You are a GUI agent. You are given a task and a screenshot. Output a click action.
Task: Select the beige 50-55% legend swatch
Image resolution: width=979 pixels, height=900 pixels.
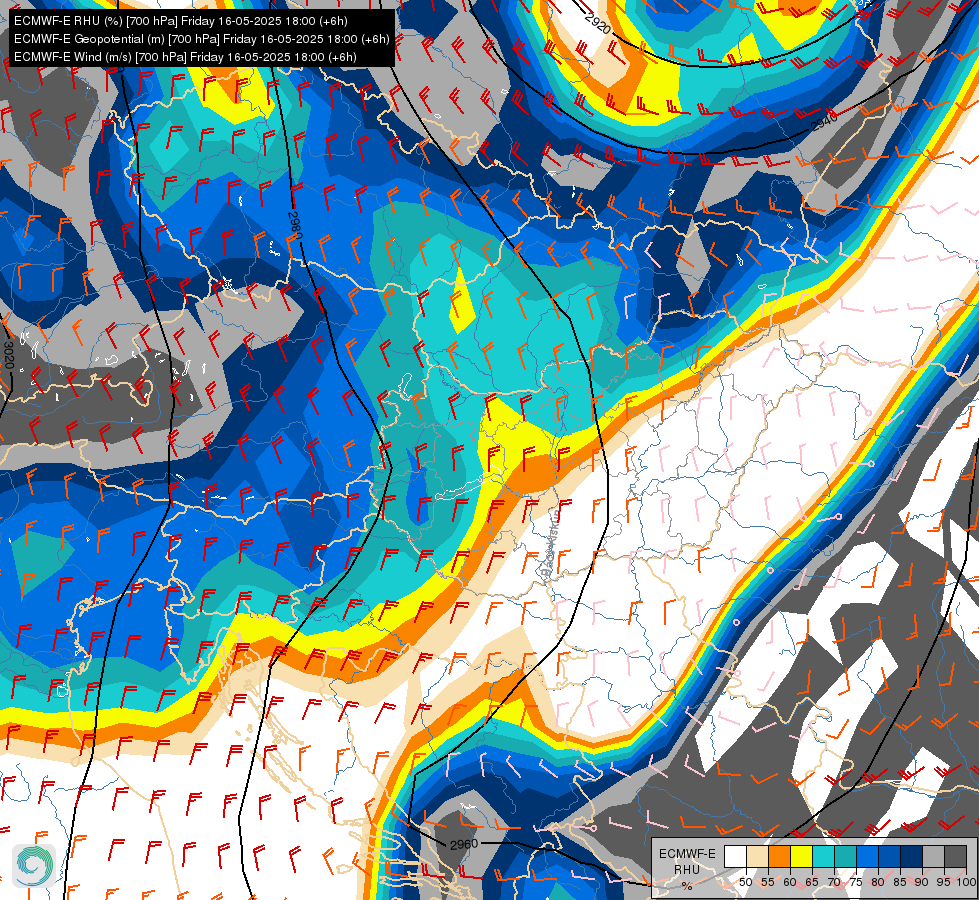tap(757, 856)
